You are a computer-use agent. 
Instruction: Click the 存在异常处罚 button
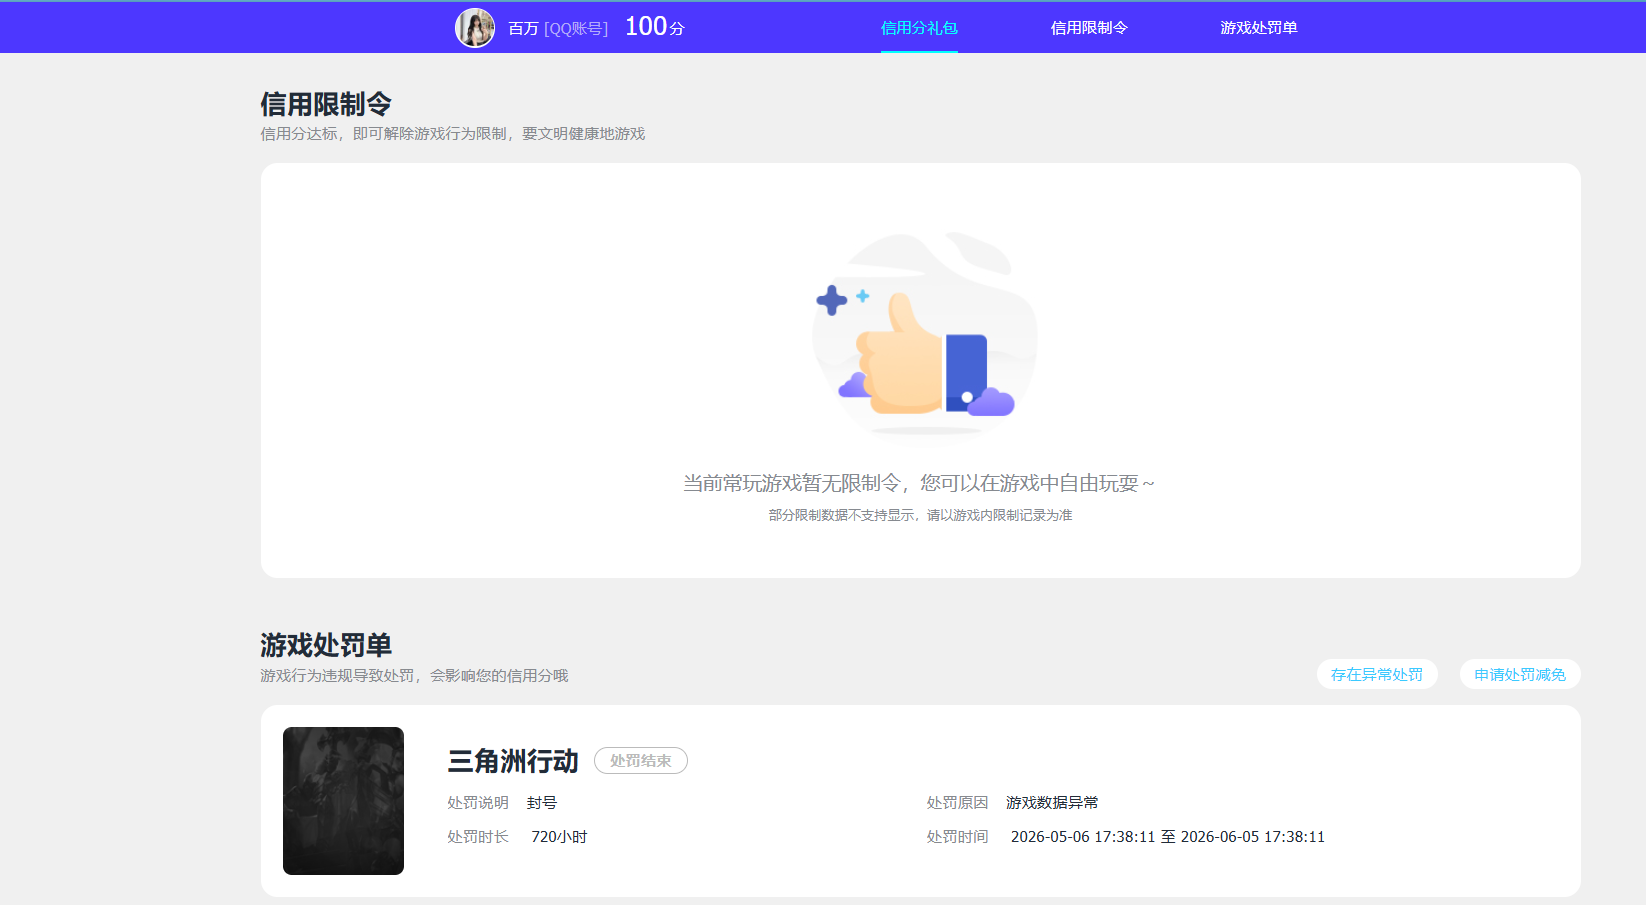tap(1377, 674)
